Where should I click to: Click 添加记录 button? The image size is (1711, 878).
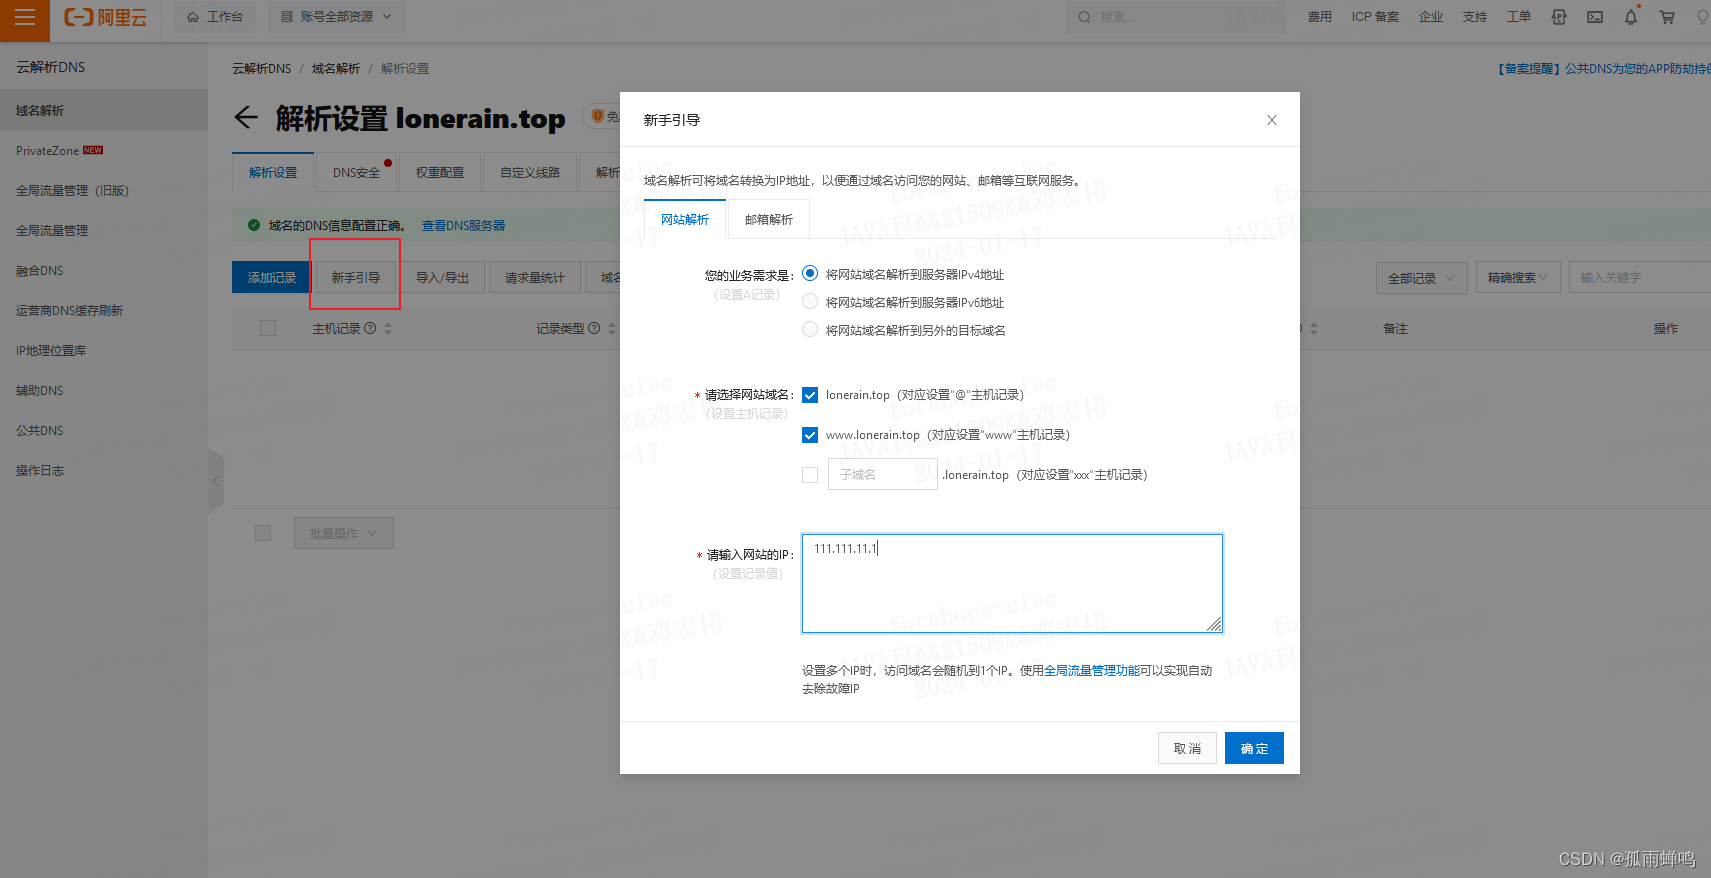pyautogui.click(x=272, y=277)
